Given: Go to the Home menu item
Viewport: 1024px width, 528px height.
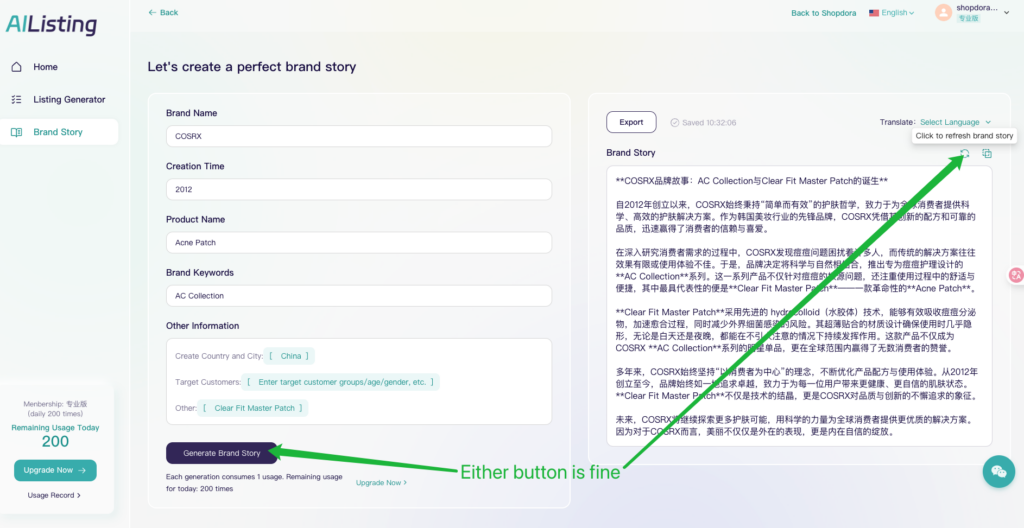Looking at the screenshot, I should (45, 67).
